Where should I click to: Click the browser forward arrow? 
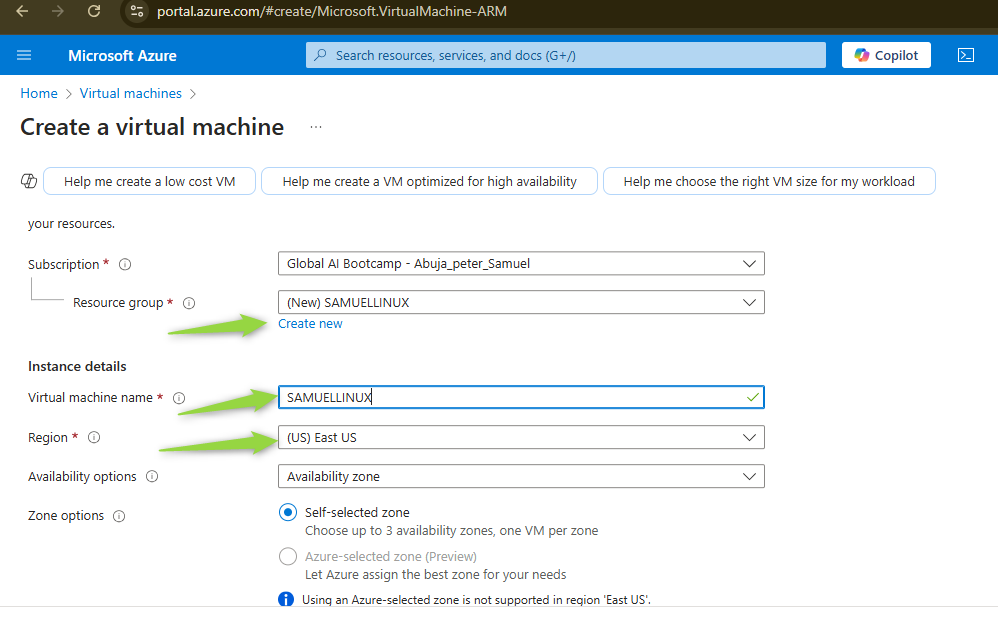[58, 11]
